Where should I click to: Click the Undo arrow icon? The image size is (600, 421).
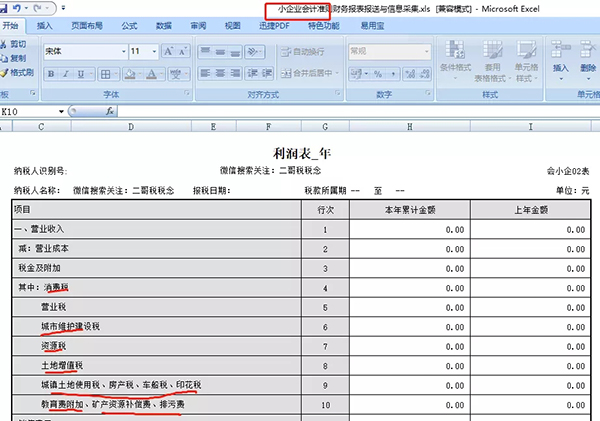[x=16, y=8]
